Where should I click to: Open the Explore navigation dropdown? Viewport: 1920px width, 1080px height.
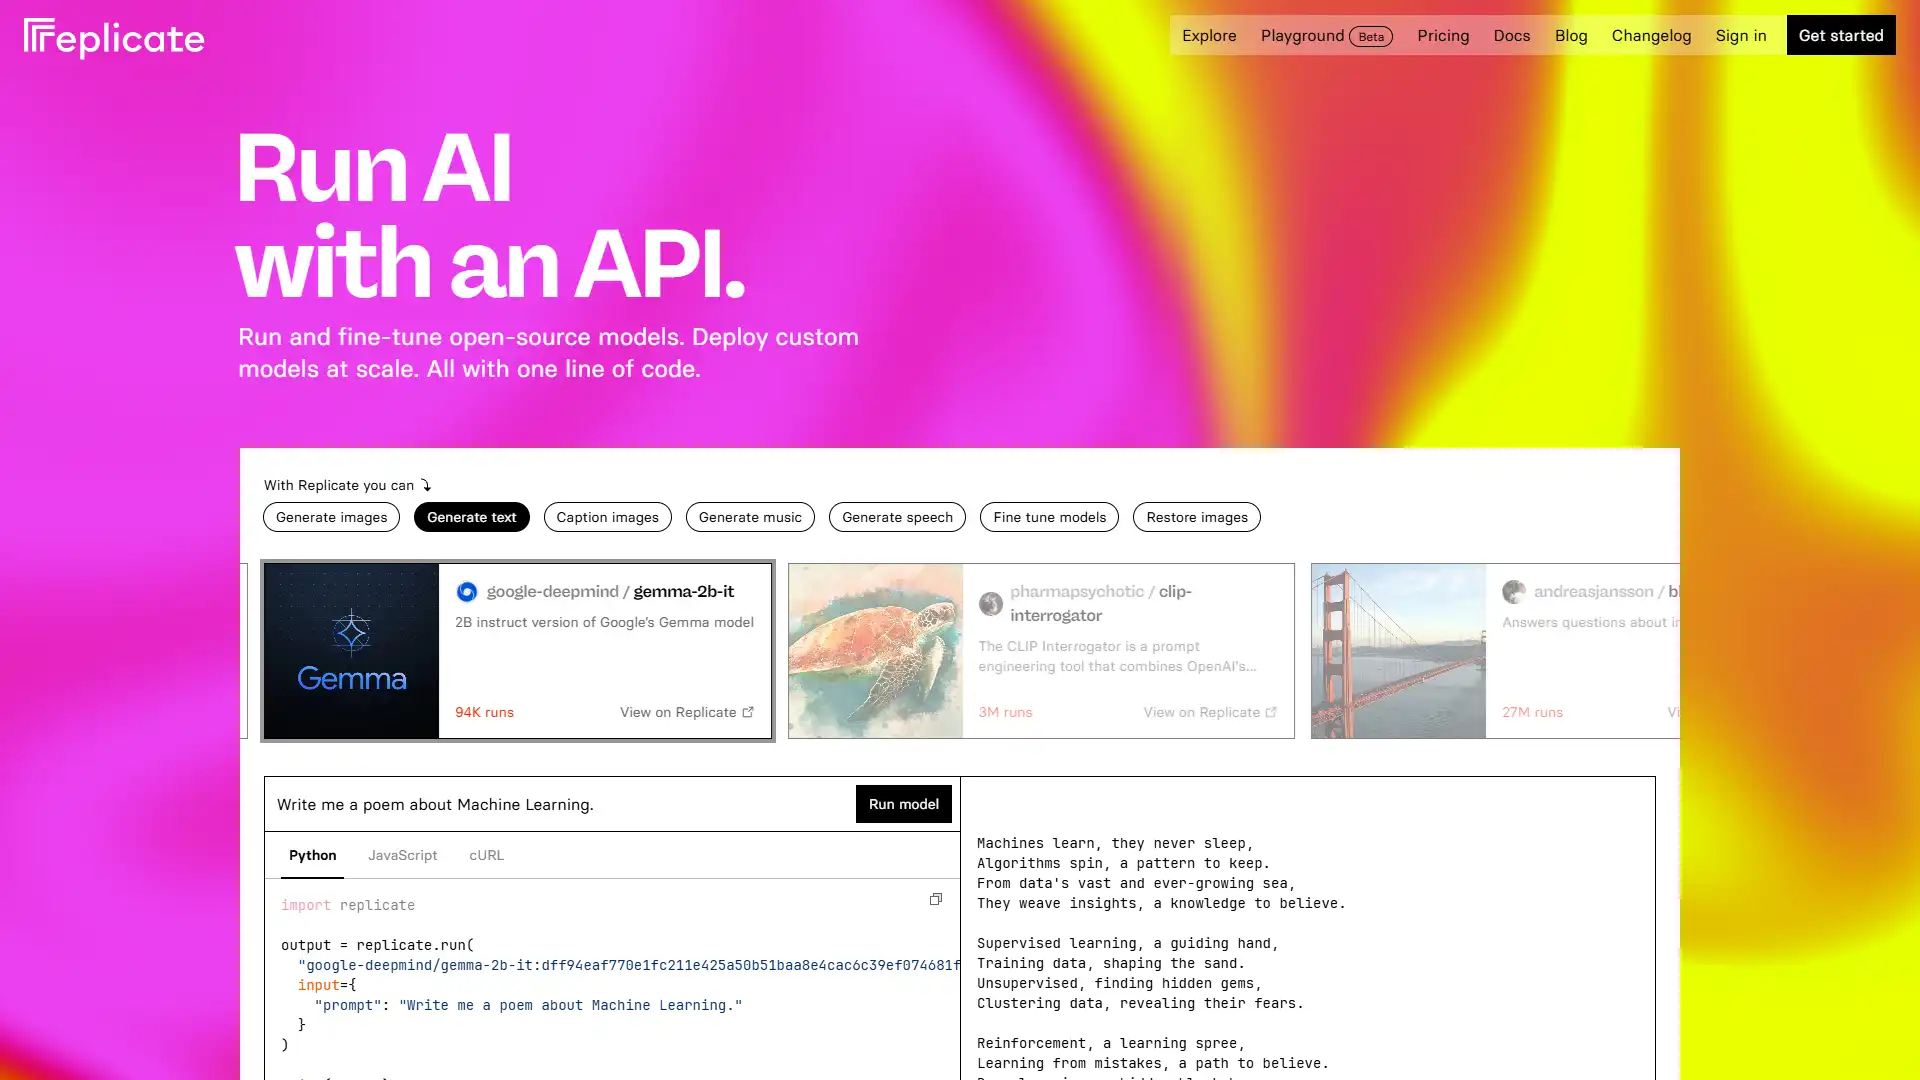pos(1208,34)
